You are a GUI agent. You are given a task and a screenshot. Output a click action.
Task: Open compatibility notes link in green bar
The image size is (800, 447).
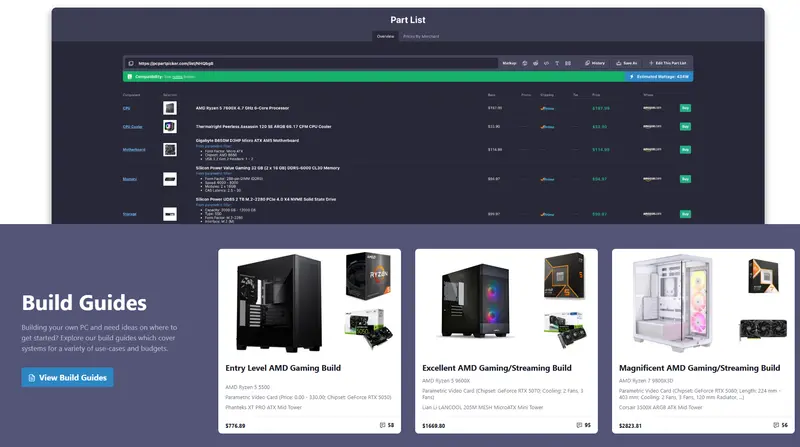pos(177,77)
